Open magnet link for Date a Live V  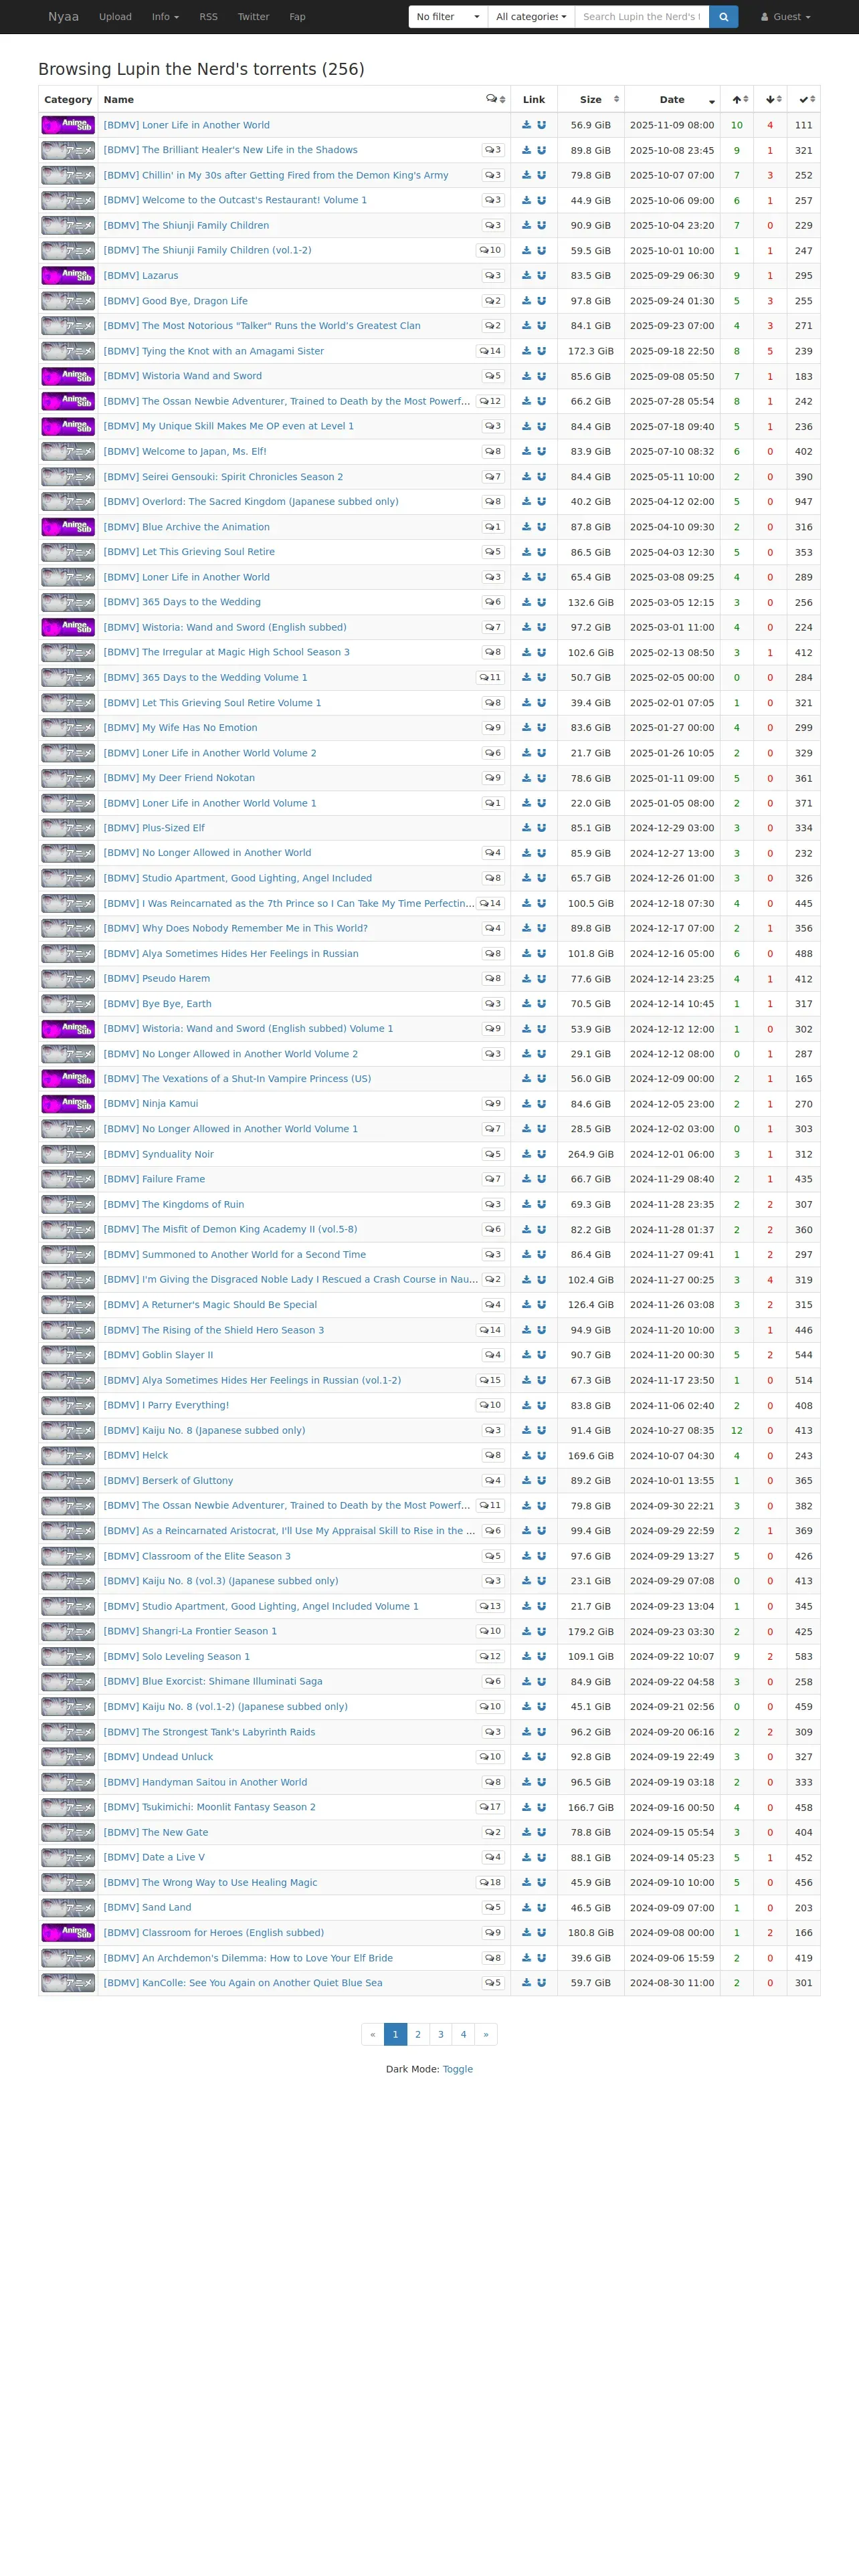click(x=541, y=1857)
